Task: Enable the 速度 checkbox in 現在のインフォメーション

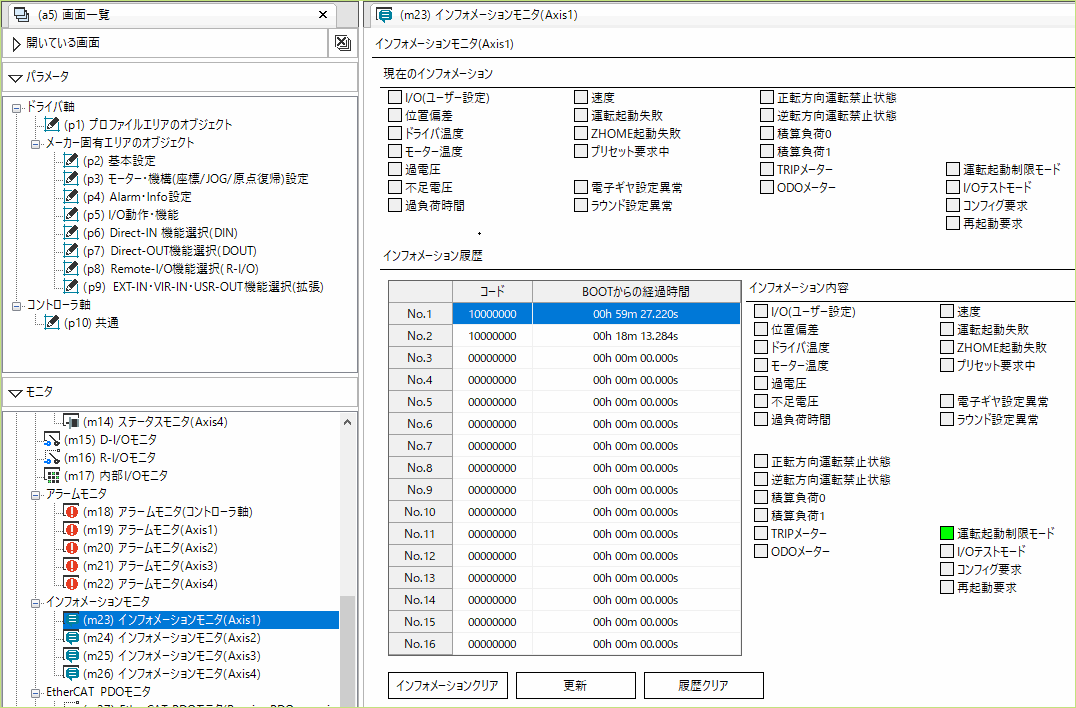Action: 581,97
